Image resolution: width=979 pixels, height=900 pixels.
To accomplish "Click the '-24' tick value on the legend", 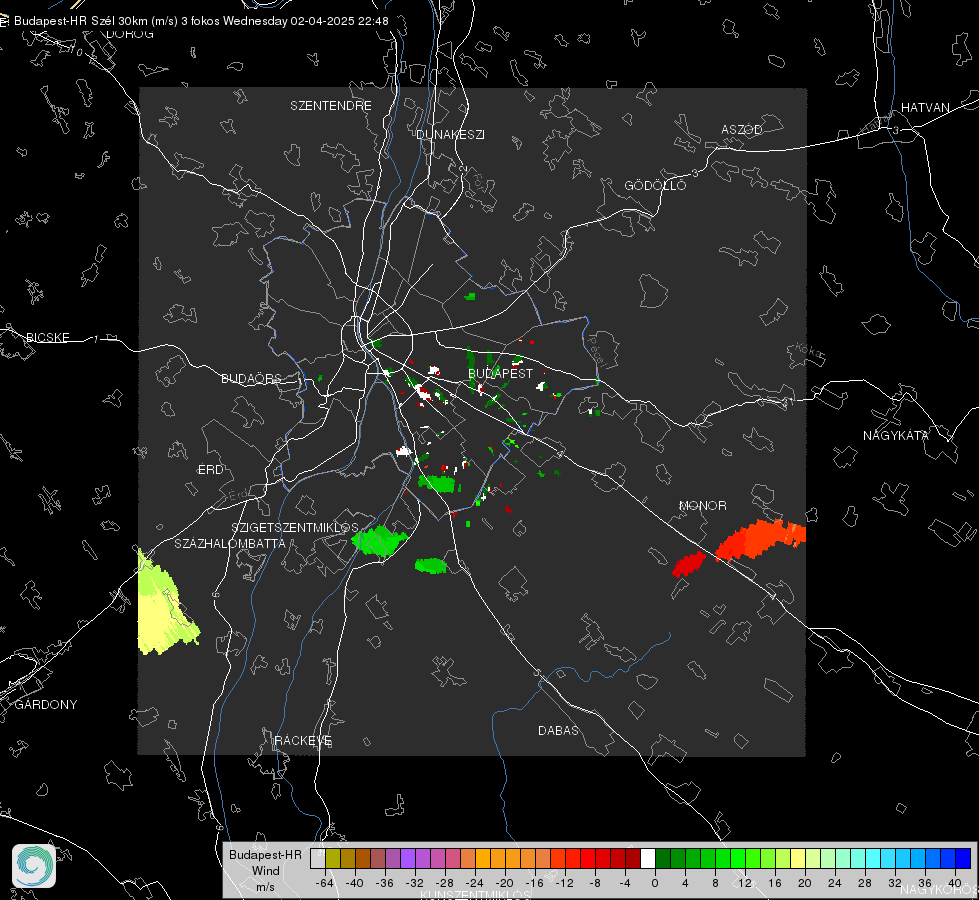I will (x=475, y=883).
